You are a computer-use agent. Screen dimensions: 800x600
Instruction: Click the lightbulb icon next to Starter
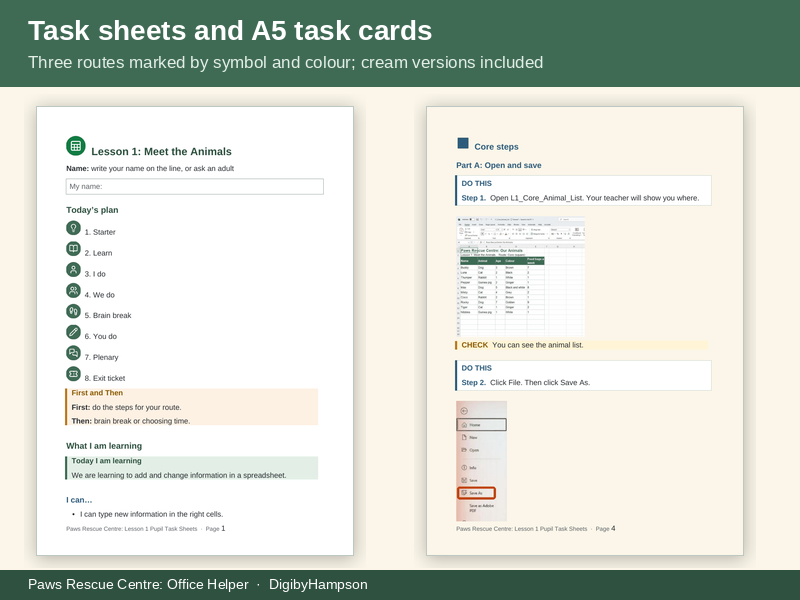tap(73, 228)
